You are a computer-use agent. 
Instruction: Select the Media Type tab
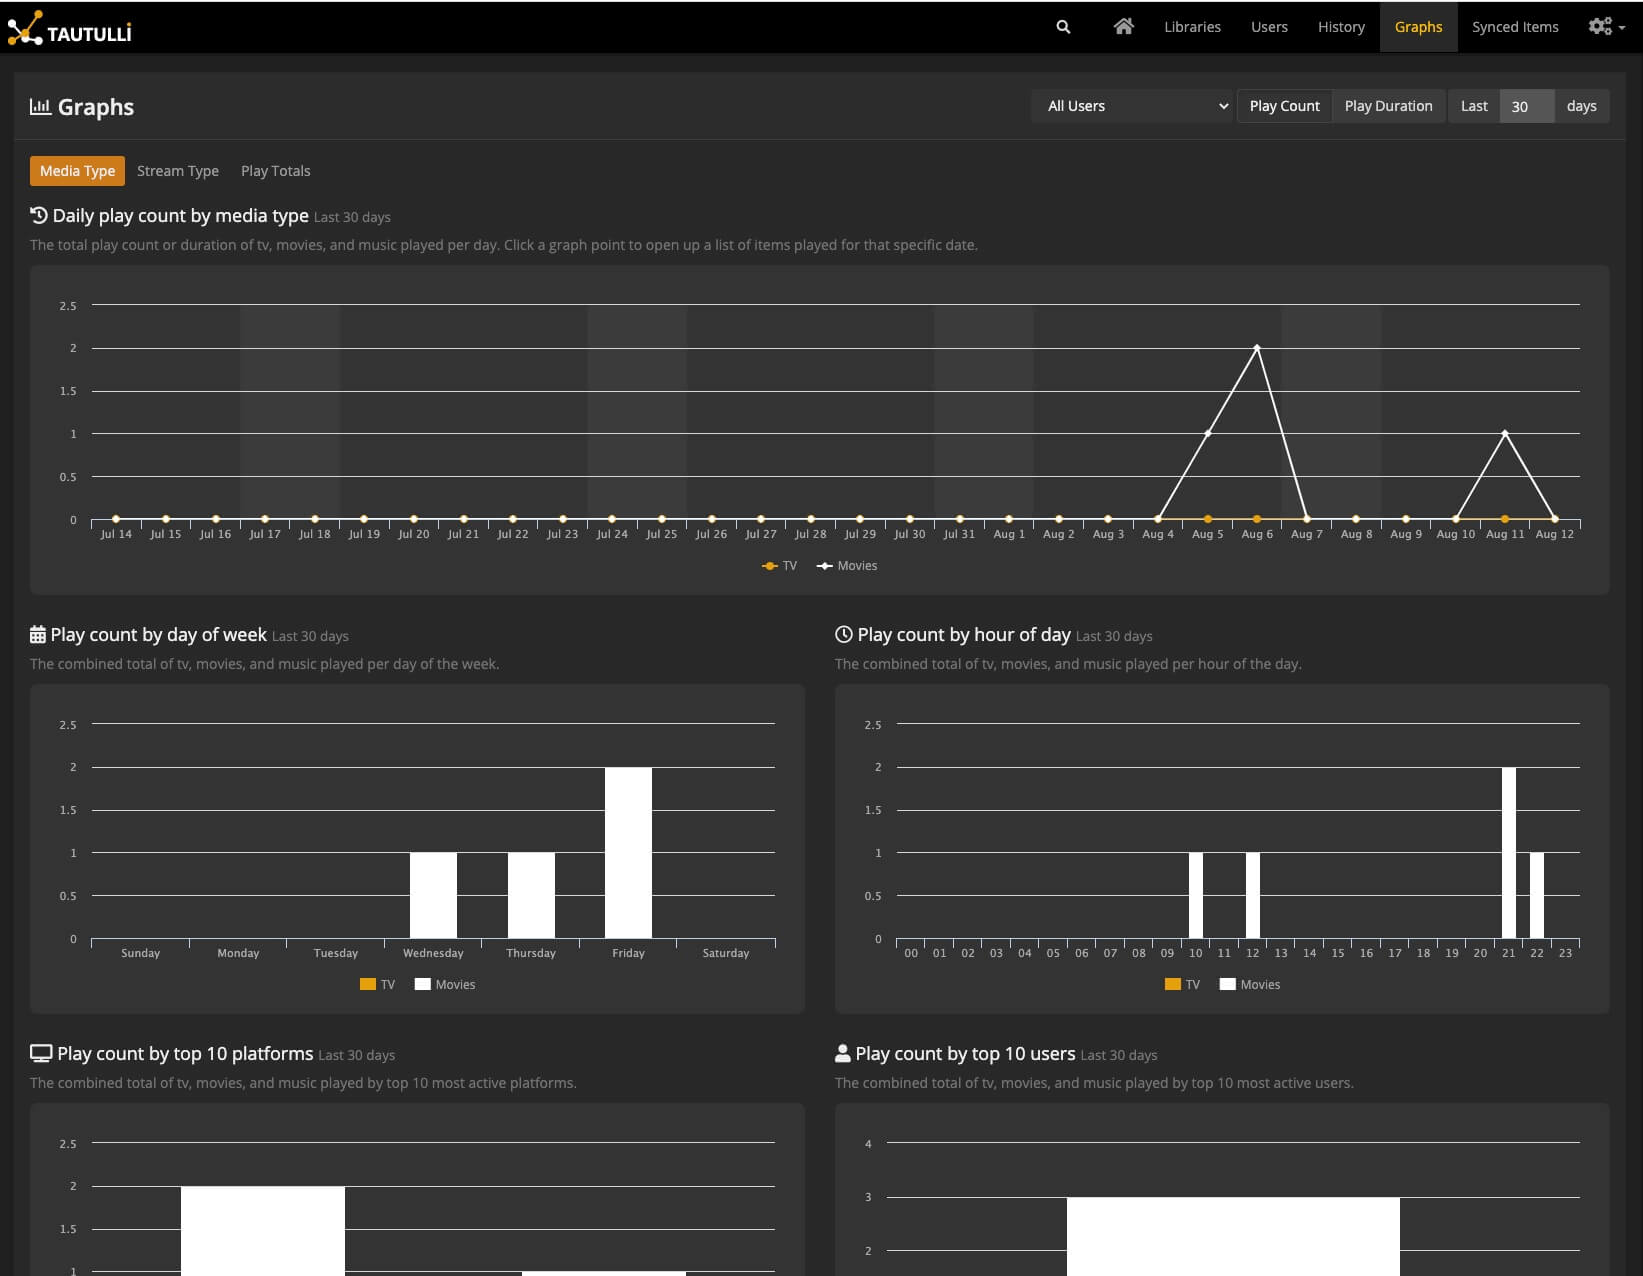(77, 171)
